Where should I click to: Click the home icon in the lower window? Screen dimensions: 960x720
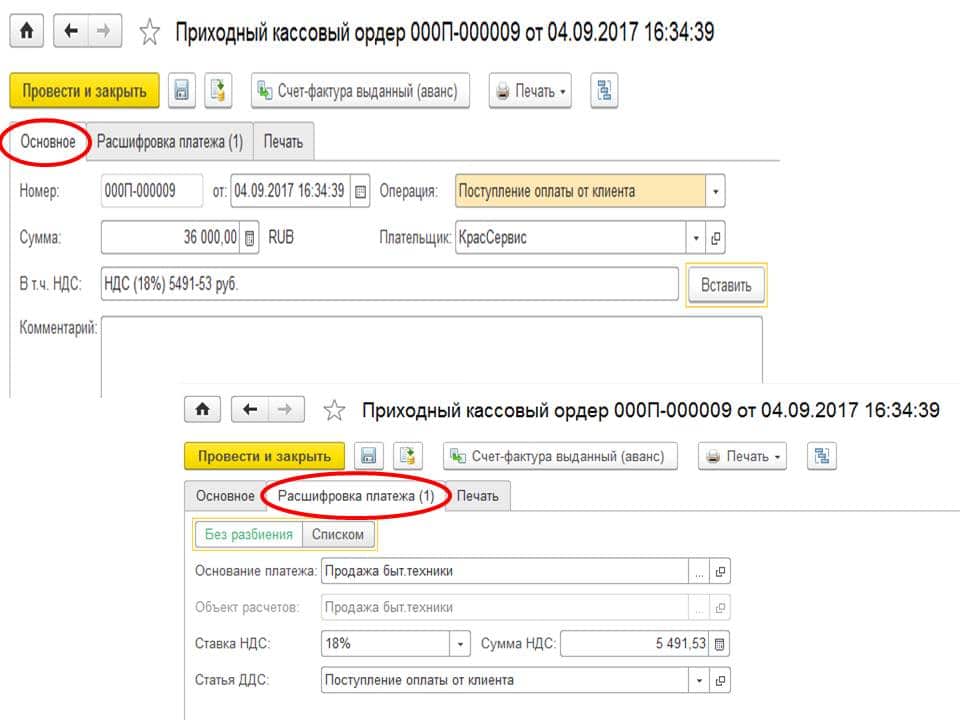pyautogui.click(x=203, y=409)
